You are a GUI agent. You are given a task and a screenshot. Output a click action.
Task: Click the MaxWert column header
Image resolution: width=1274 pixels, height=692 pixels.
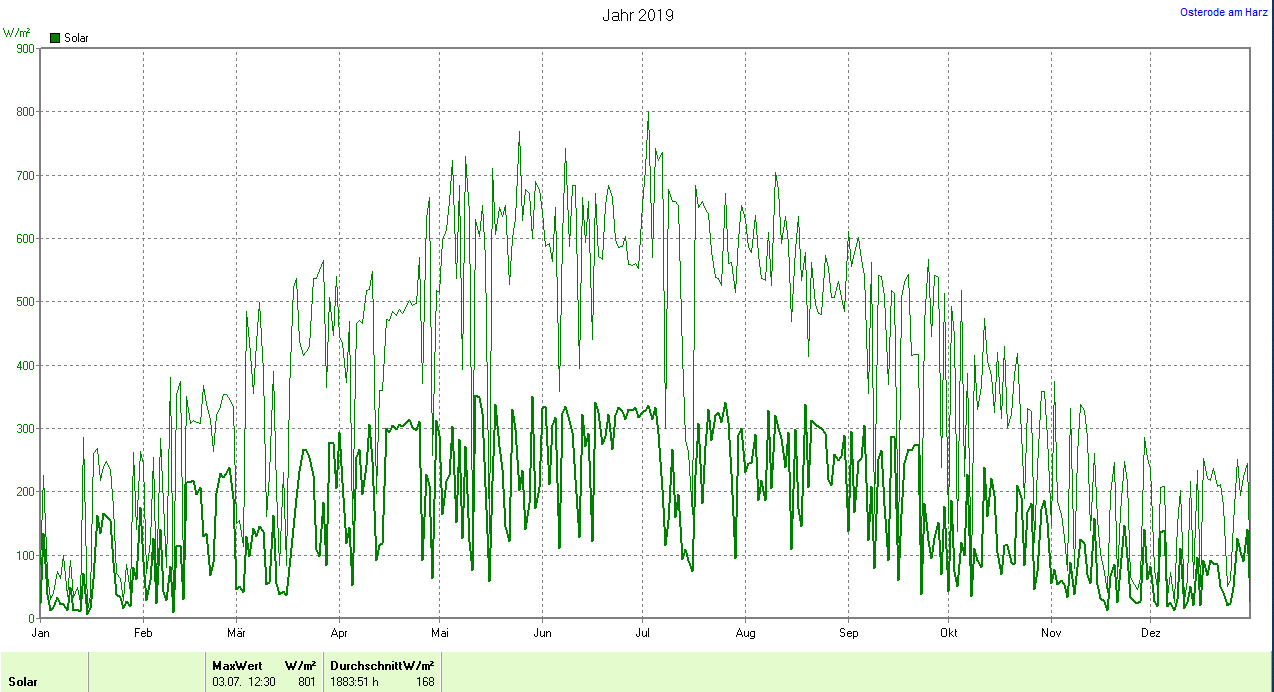(236, 666)
